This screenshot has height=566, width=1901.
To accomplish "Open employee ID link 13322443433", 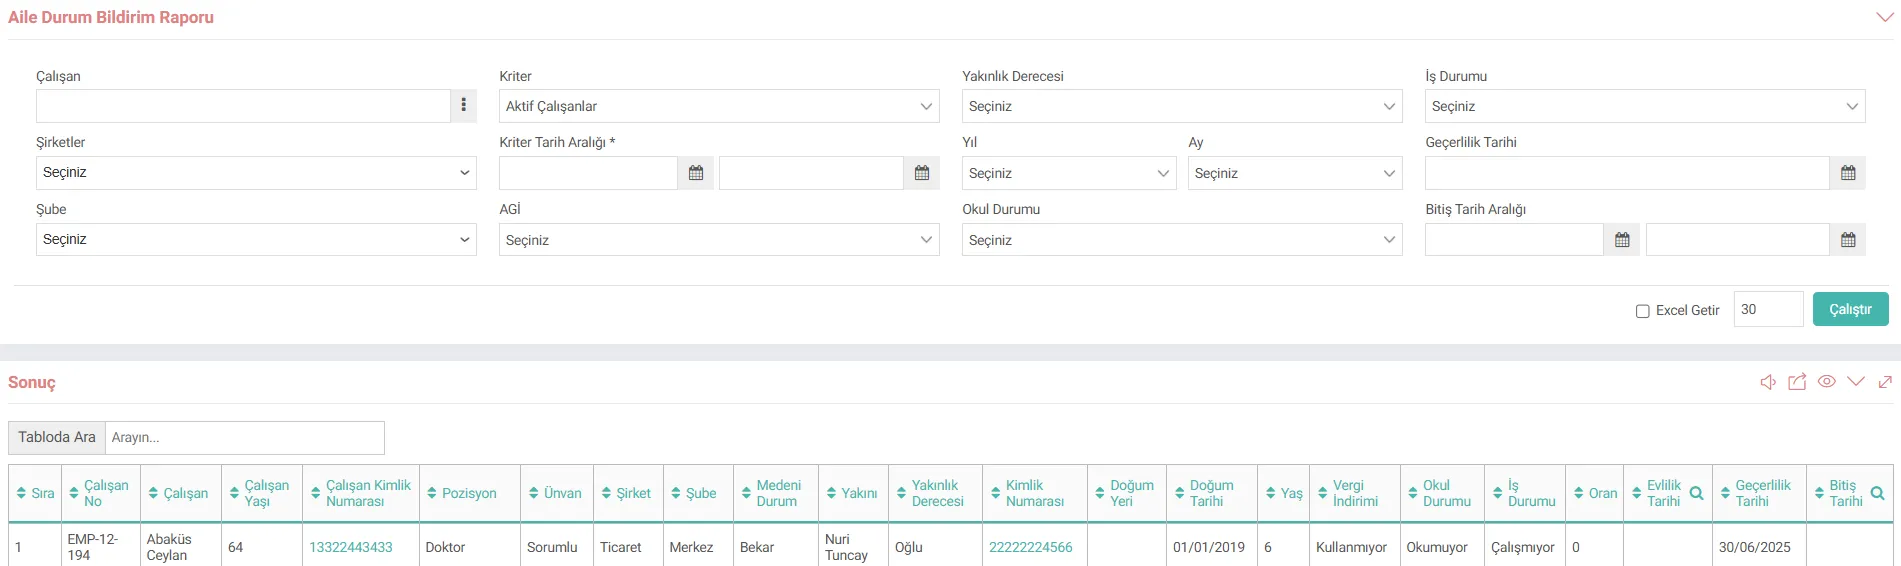I will tap(351, 547).
